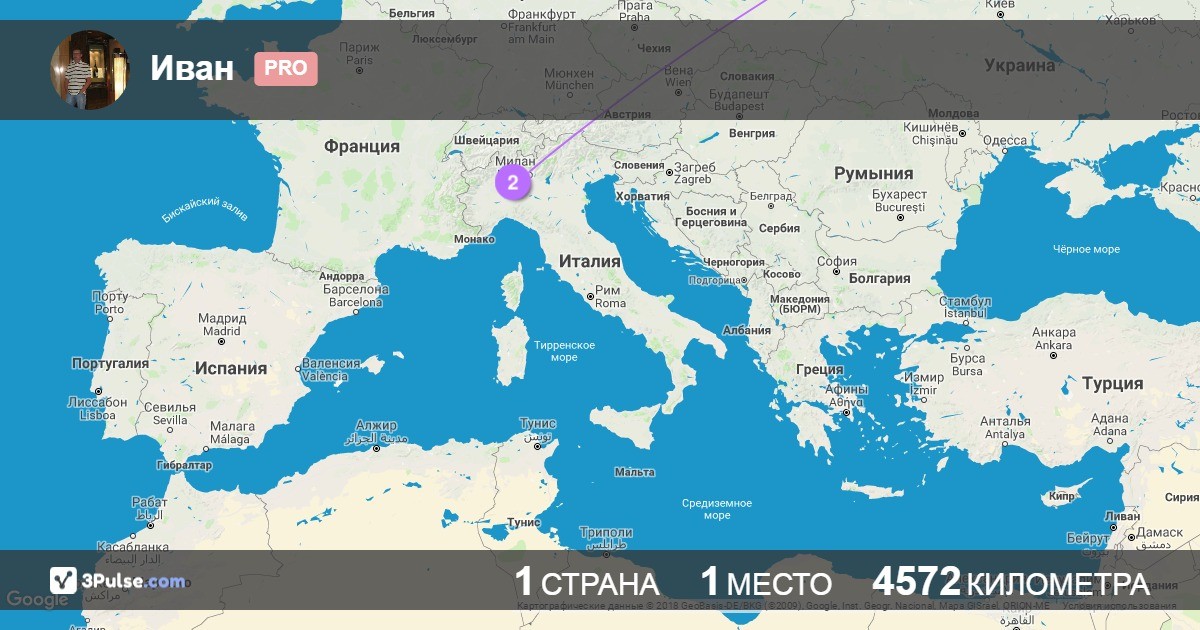Click the map cluster marker labeled 2

[x=512, y=183]
